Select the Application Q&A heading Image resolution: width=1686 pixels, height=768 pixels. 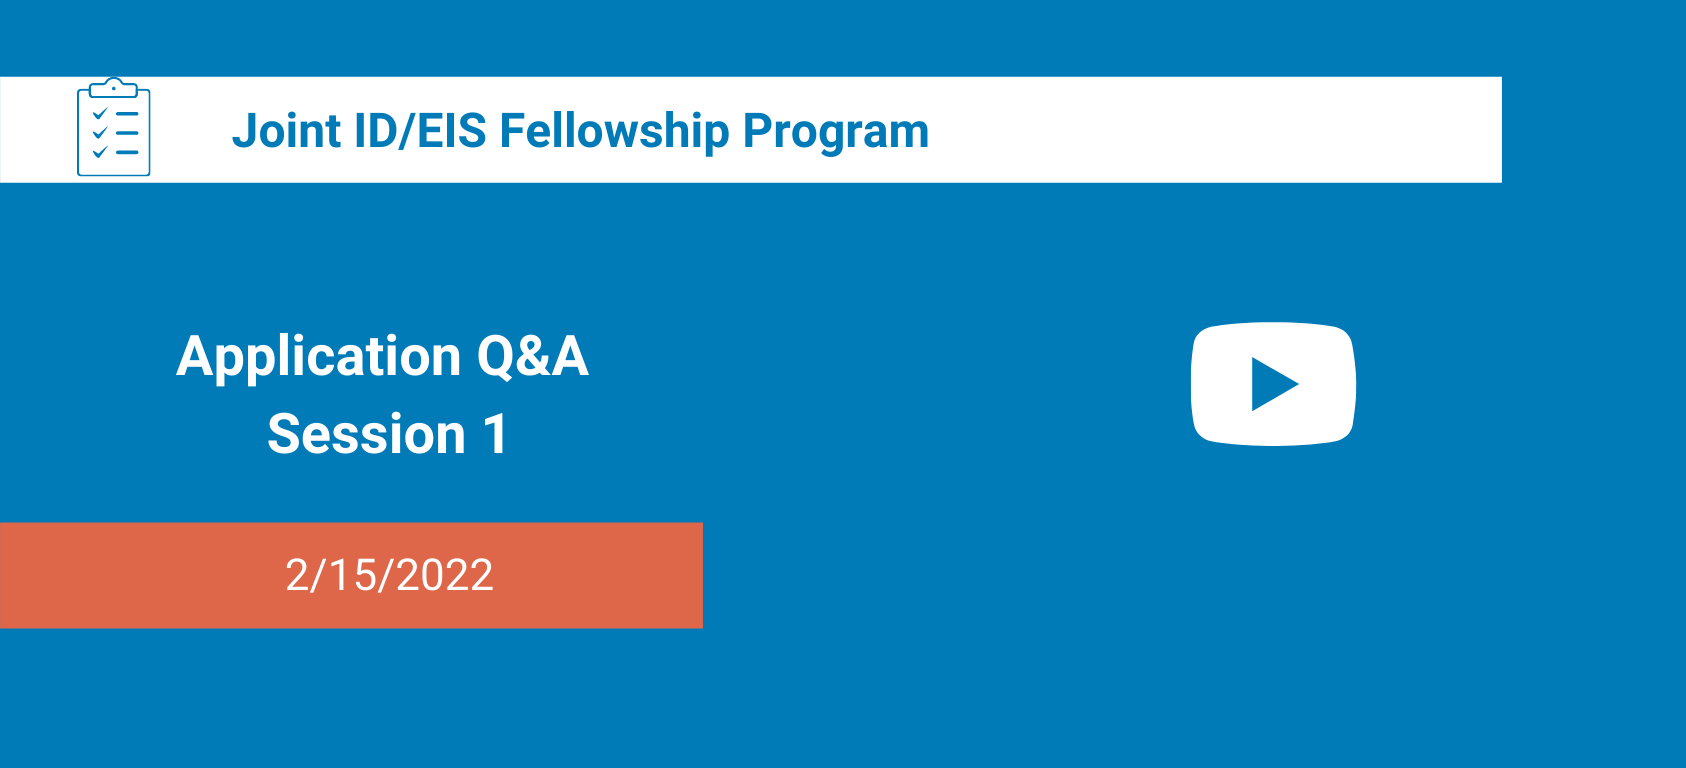(382, 356)
